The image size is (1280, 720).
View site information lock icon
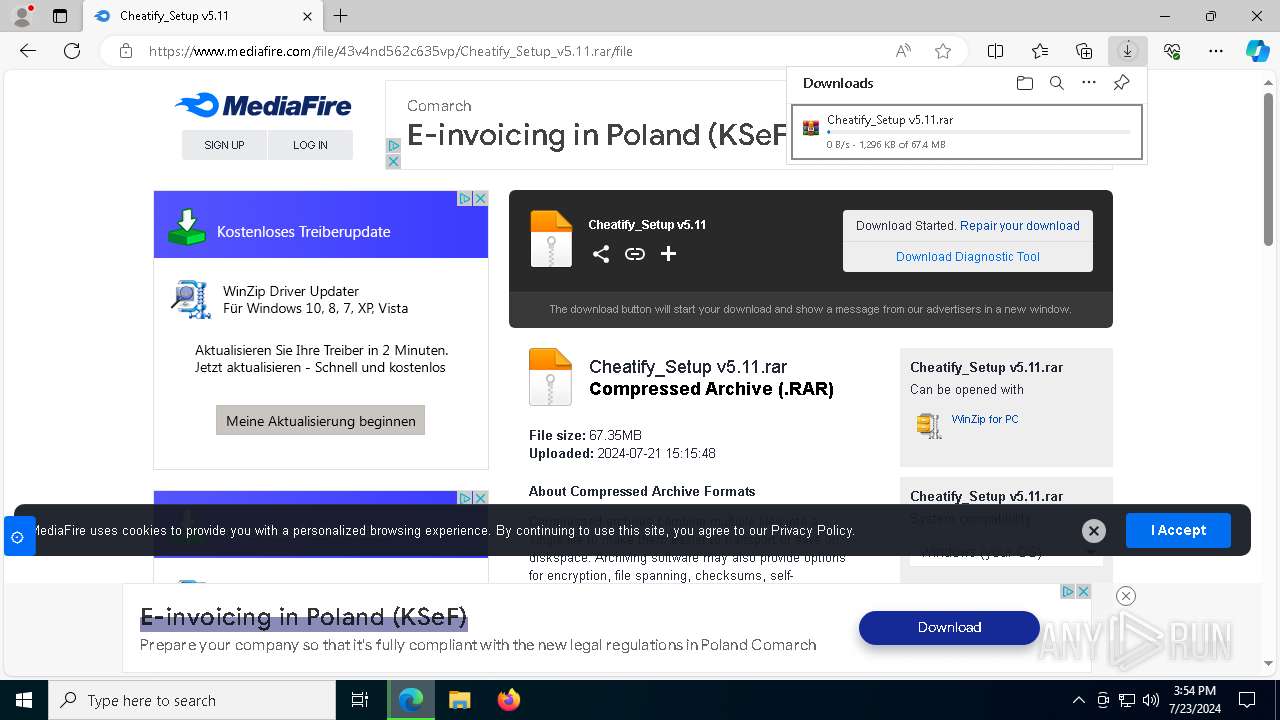[x=126, y=51]
